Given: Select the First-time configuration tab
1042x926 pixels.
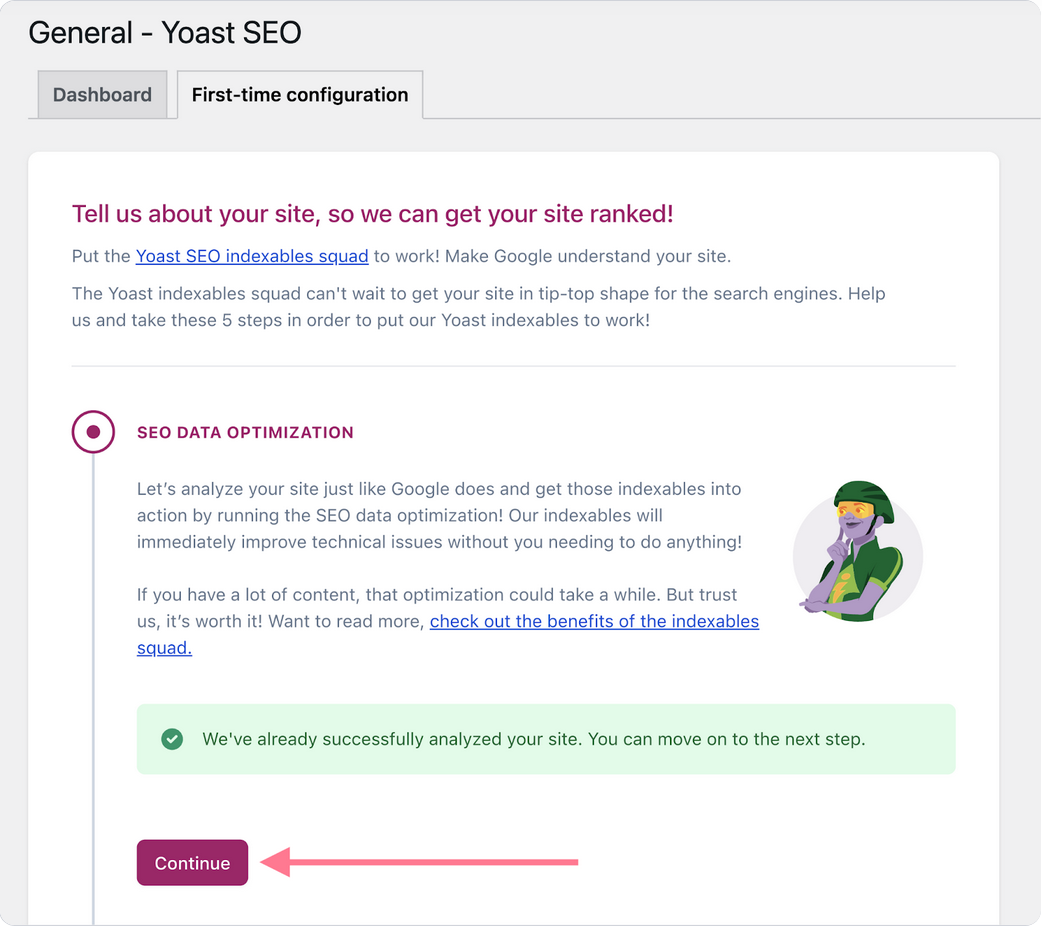Looking at the screenshot, I should click(300, 95).
